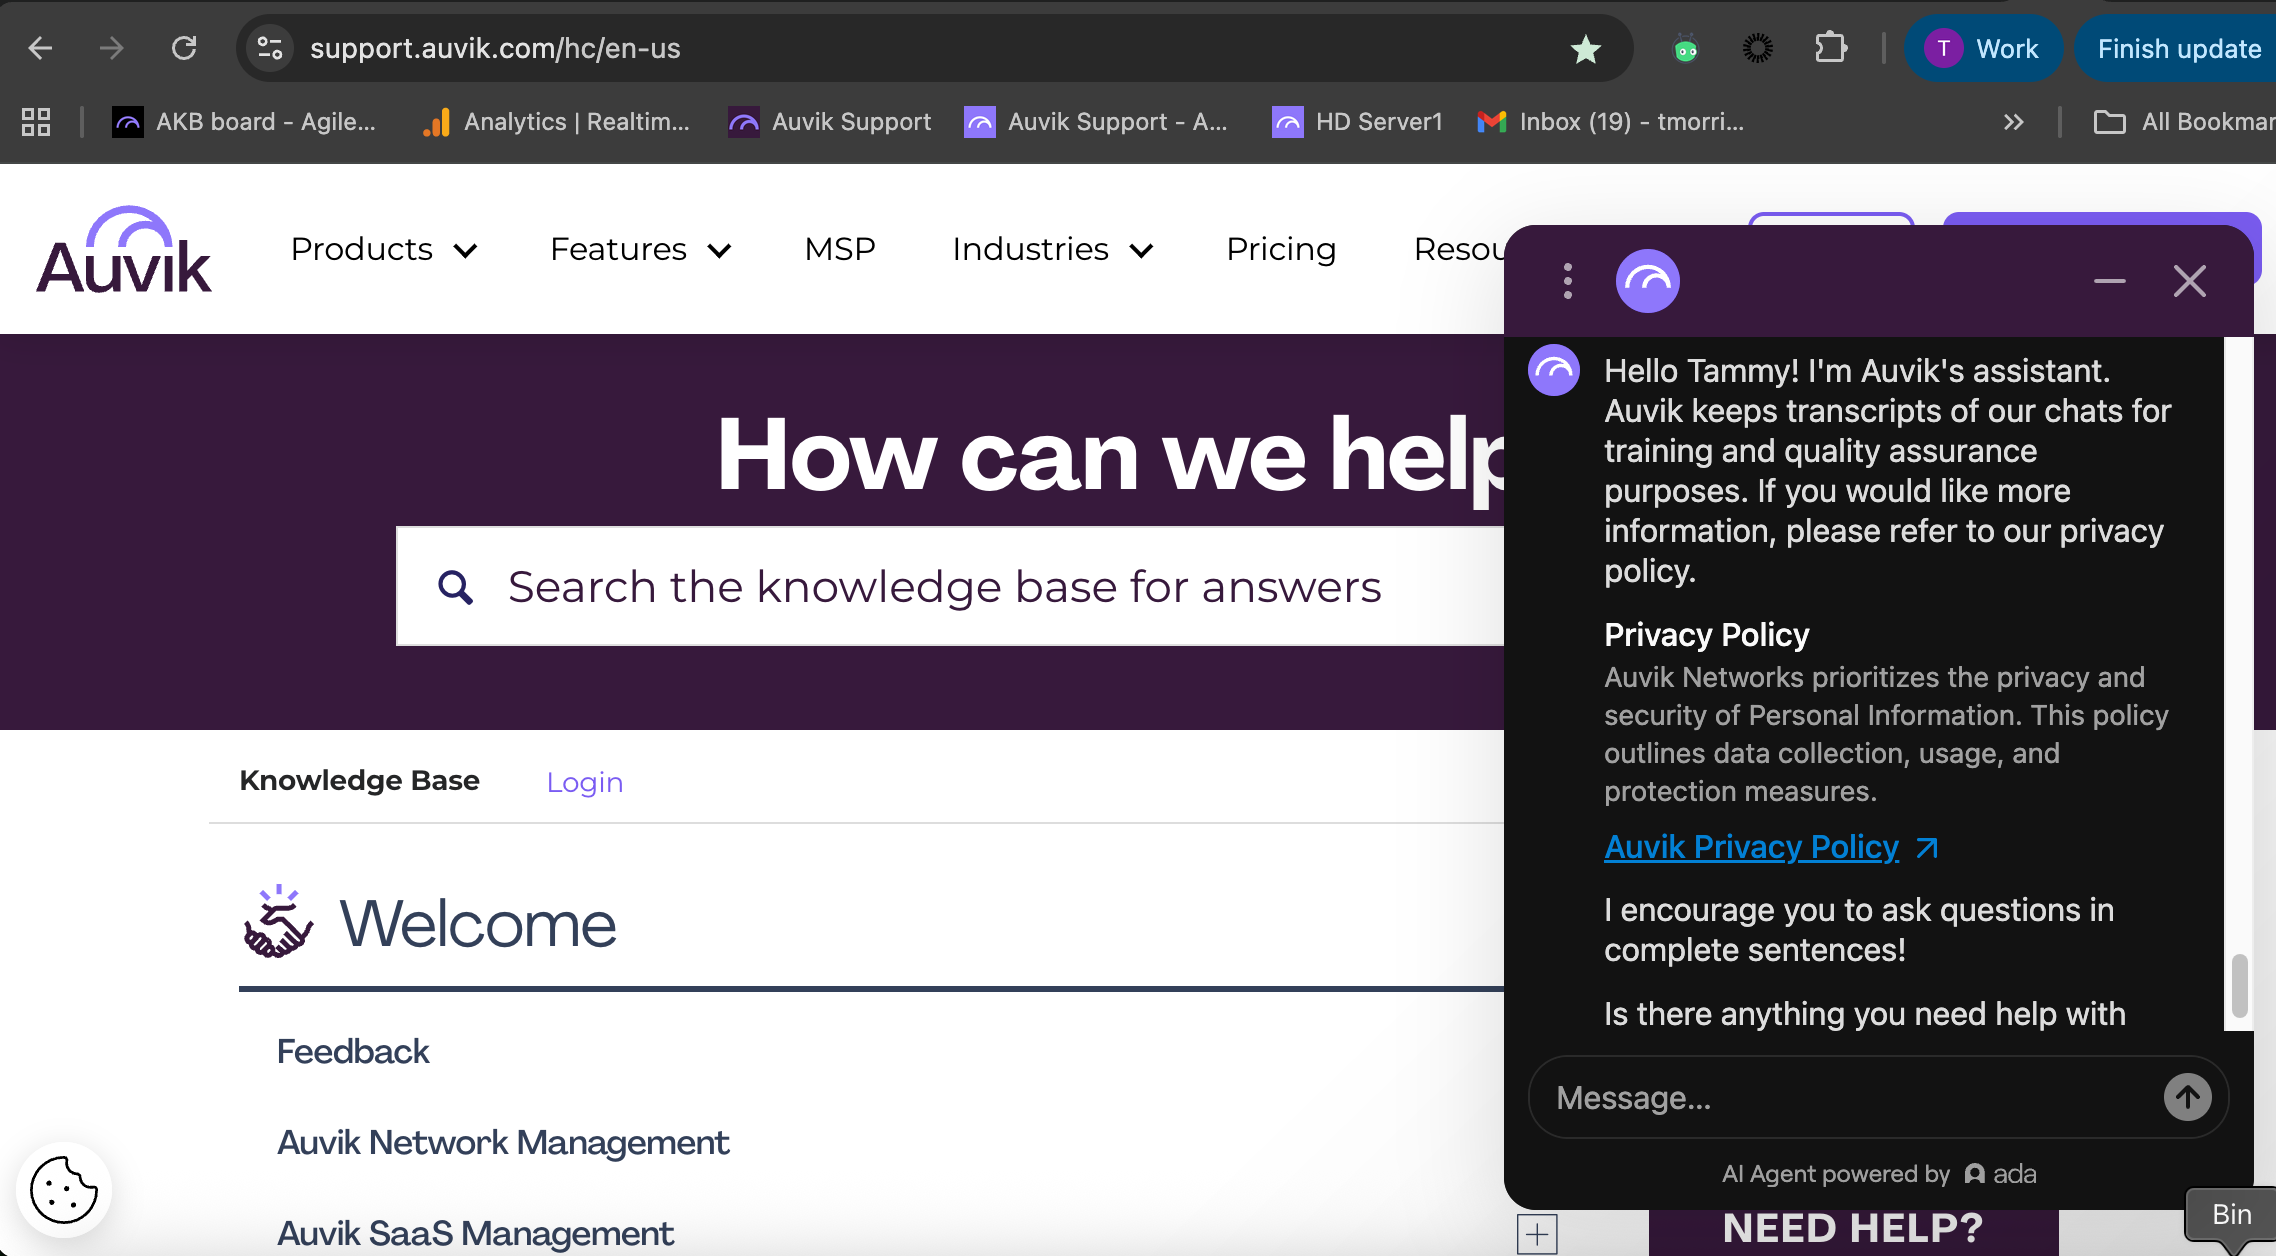The width and height of the screenshot is (2276, 1256).
Task: Open the HD Server1 bookmark
Action: (x=1358, y=122)
